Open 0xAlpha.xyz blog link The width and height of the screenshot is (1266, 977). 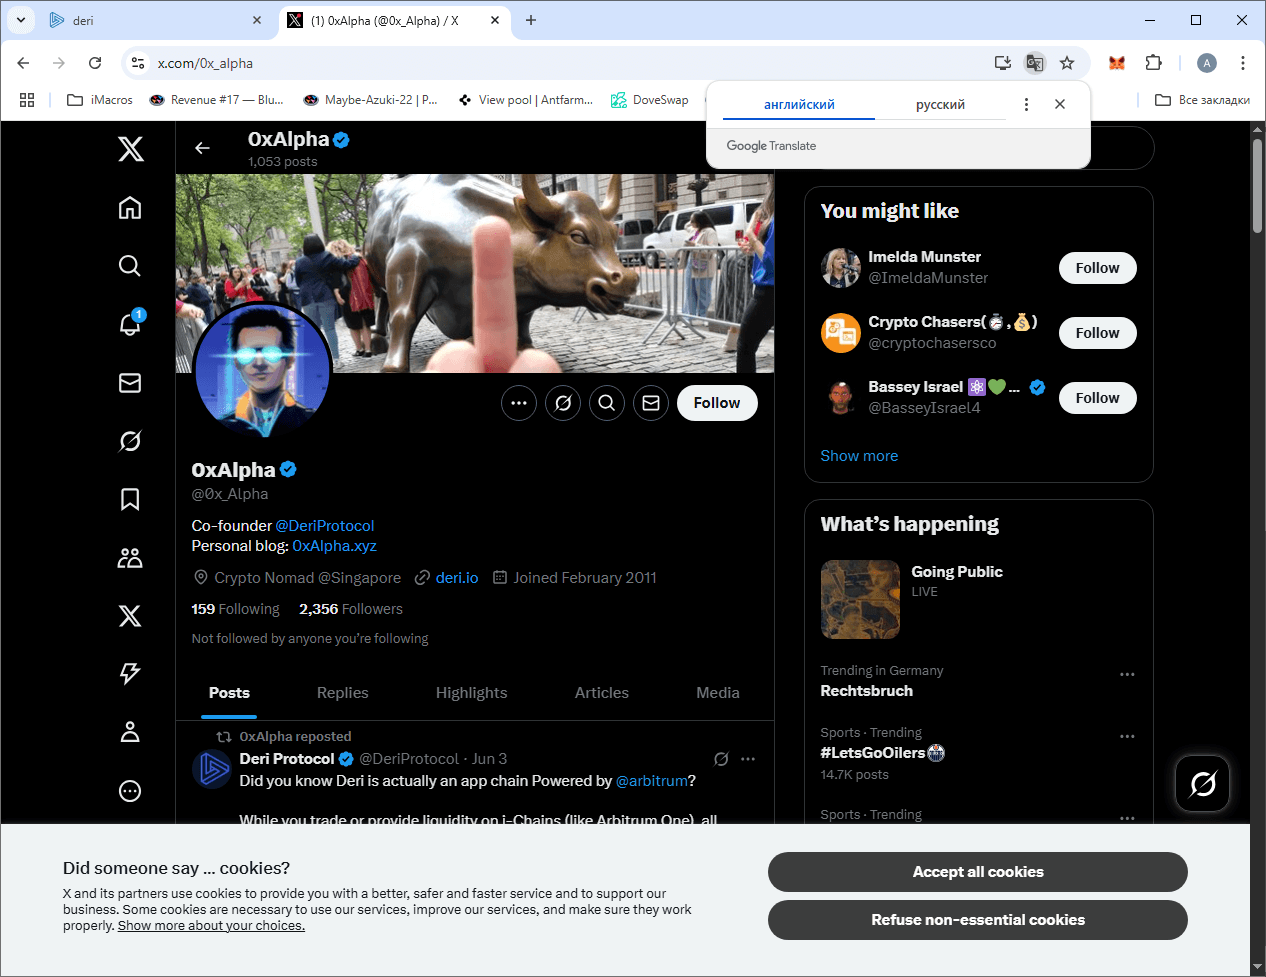tap(334, 546)
